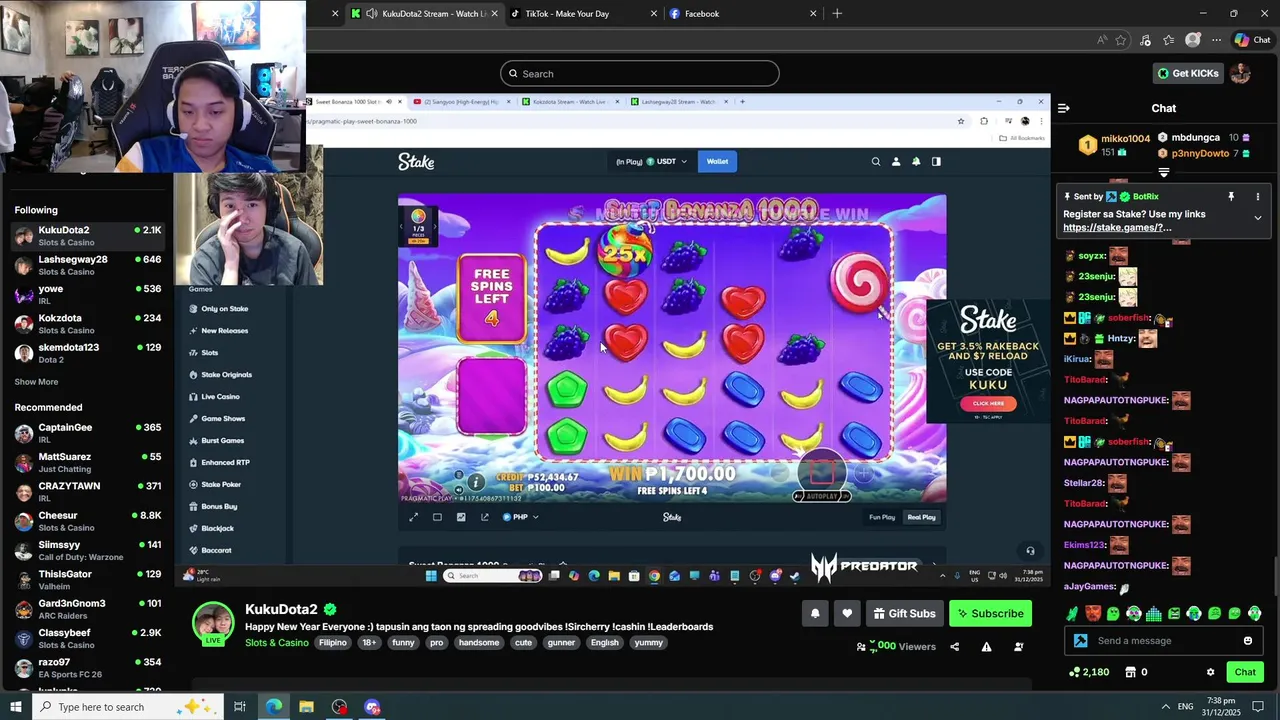Open Task View on the Windows taskbar
Image resolution: width=1280 pixels, height=720 pixels.
click(x=240, y=707)
